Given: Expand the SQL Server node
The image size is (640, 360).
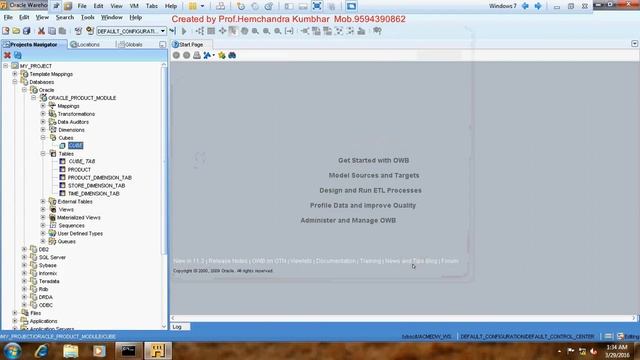Looking at the screenshot, I should [x=24, y=257].
